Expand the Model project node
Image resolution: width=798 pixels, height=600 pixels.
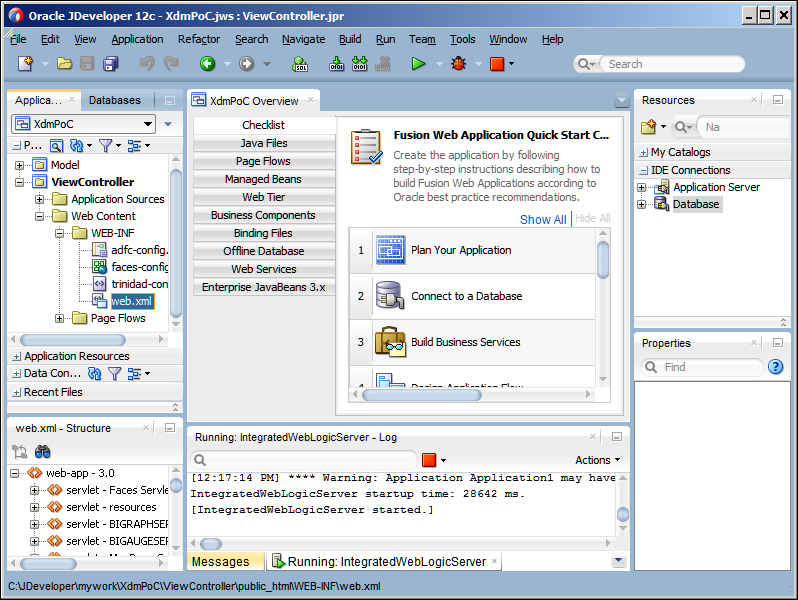point(19,165)
